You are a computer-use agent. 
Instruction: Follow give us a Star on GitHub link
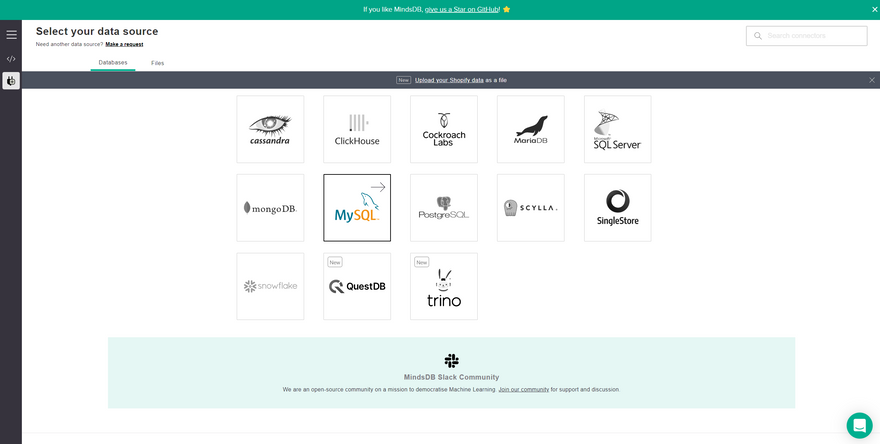[x=462, y=10]
